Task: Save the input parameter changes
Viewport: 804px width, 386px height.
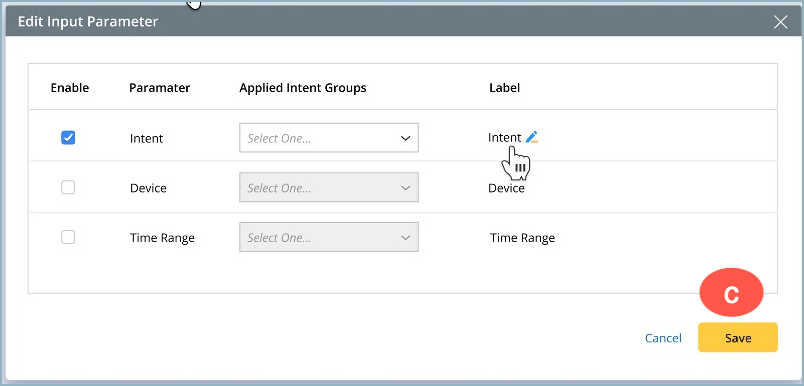Action: pos(738,337)
